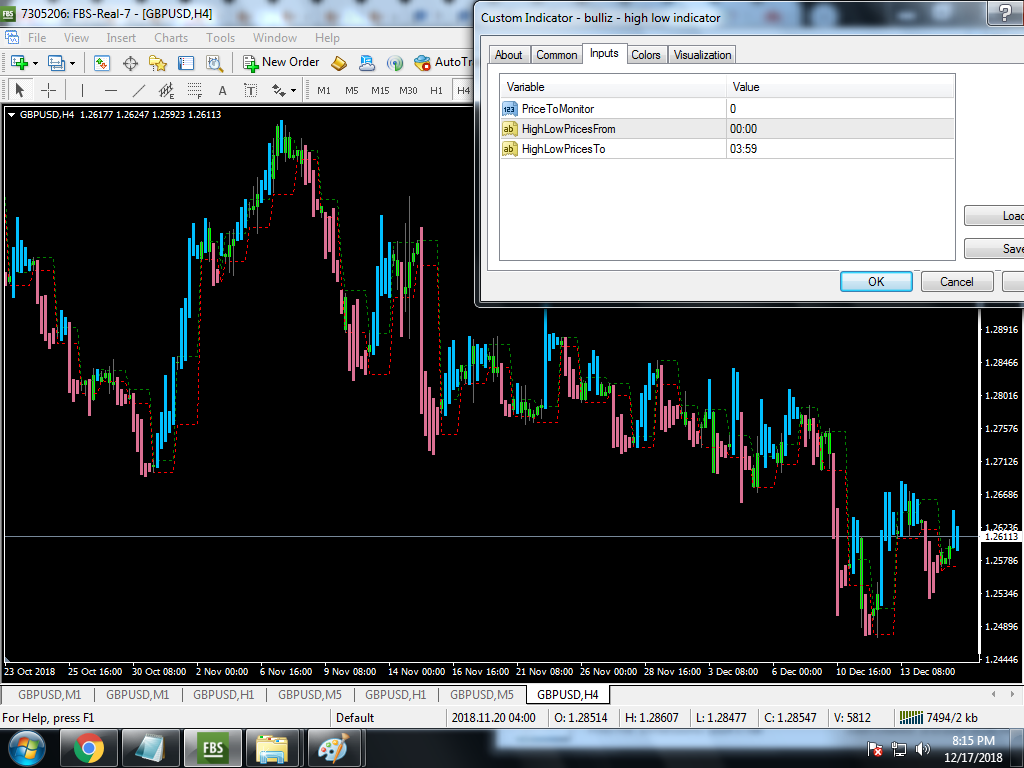Switch to the About tab
This screenshot has height=768, width=1024.
tap(509, 55)
